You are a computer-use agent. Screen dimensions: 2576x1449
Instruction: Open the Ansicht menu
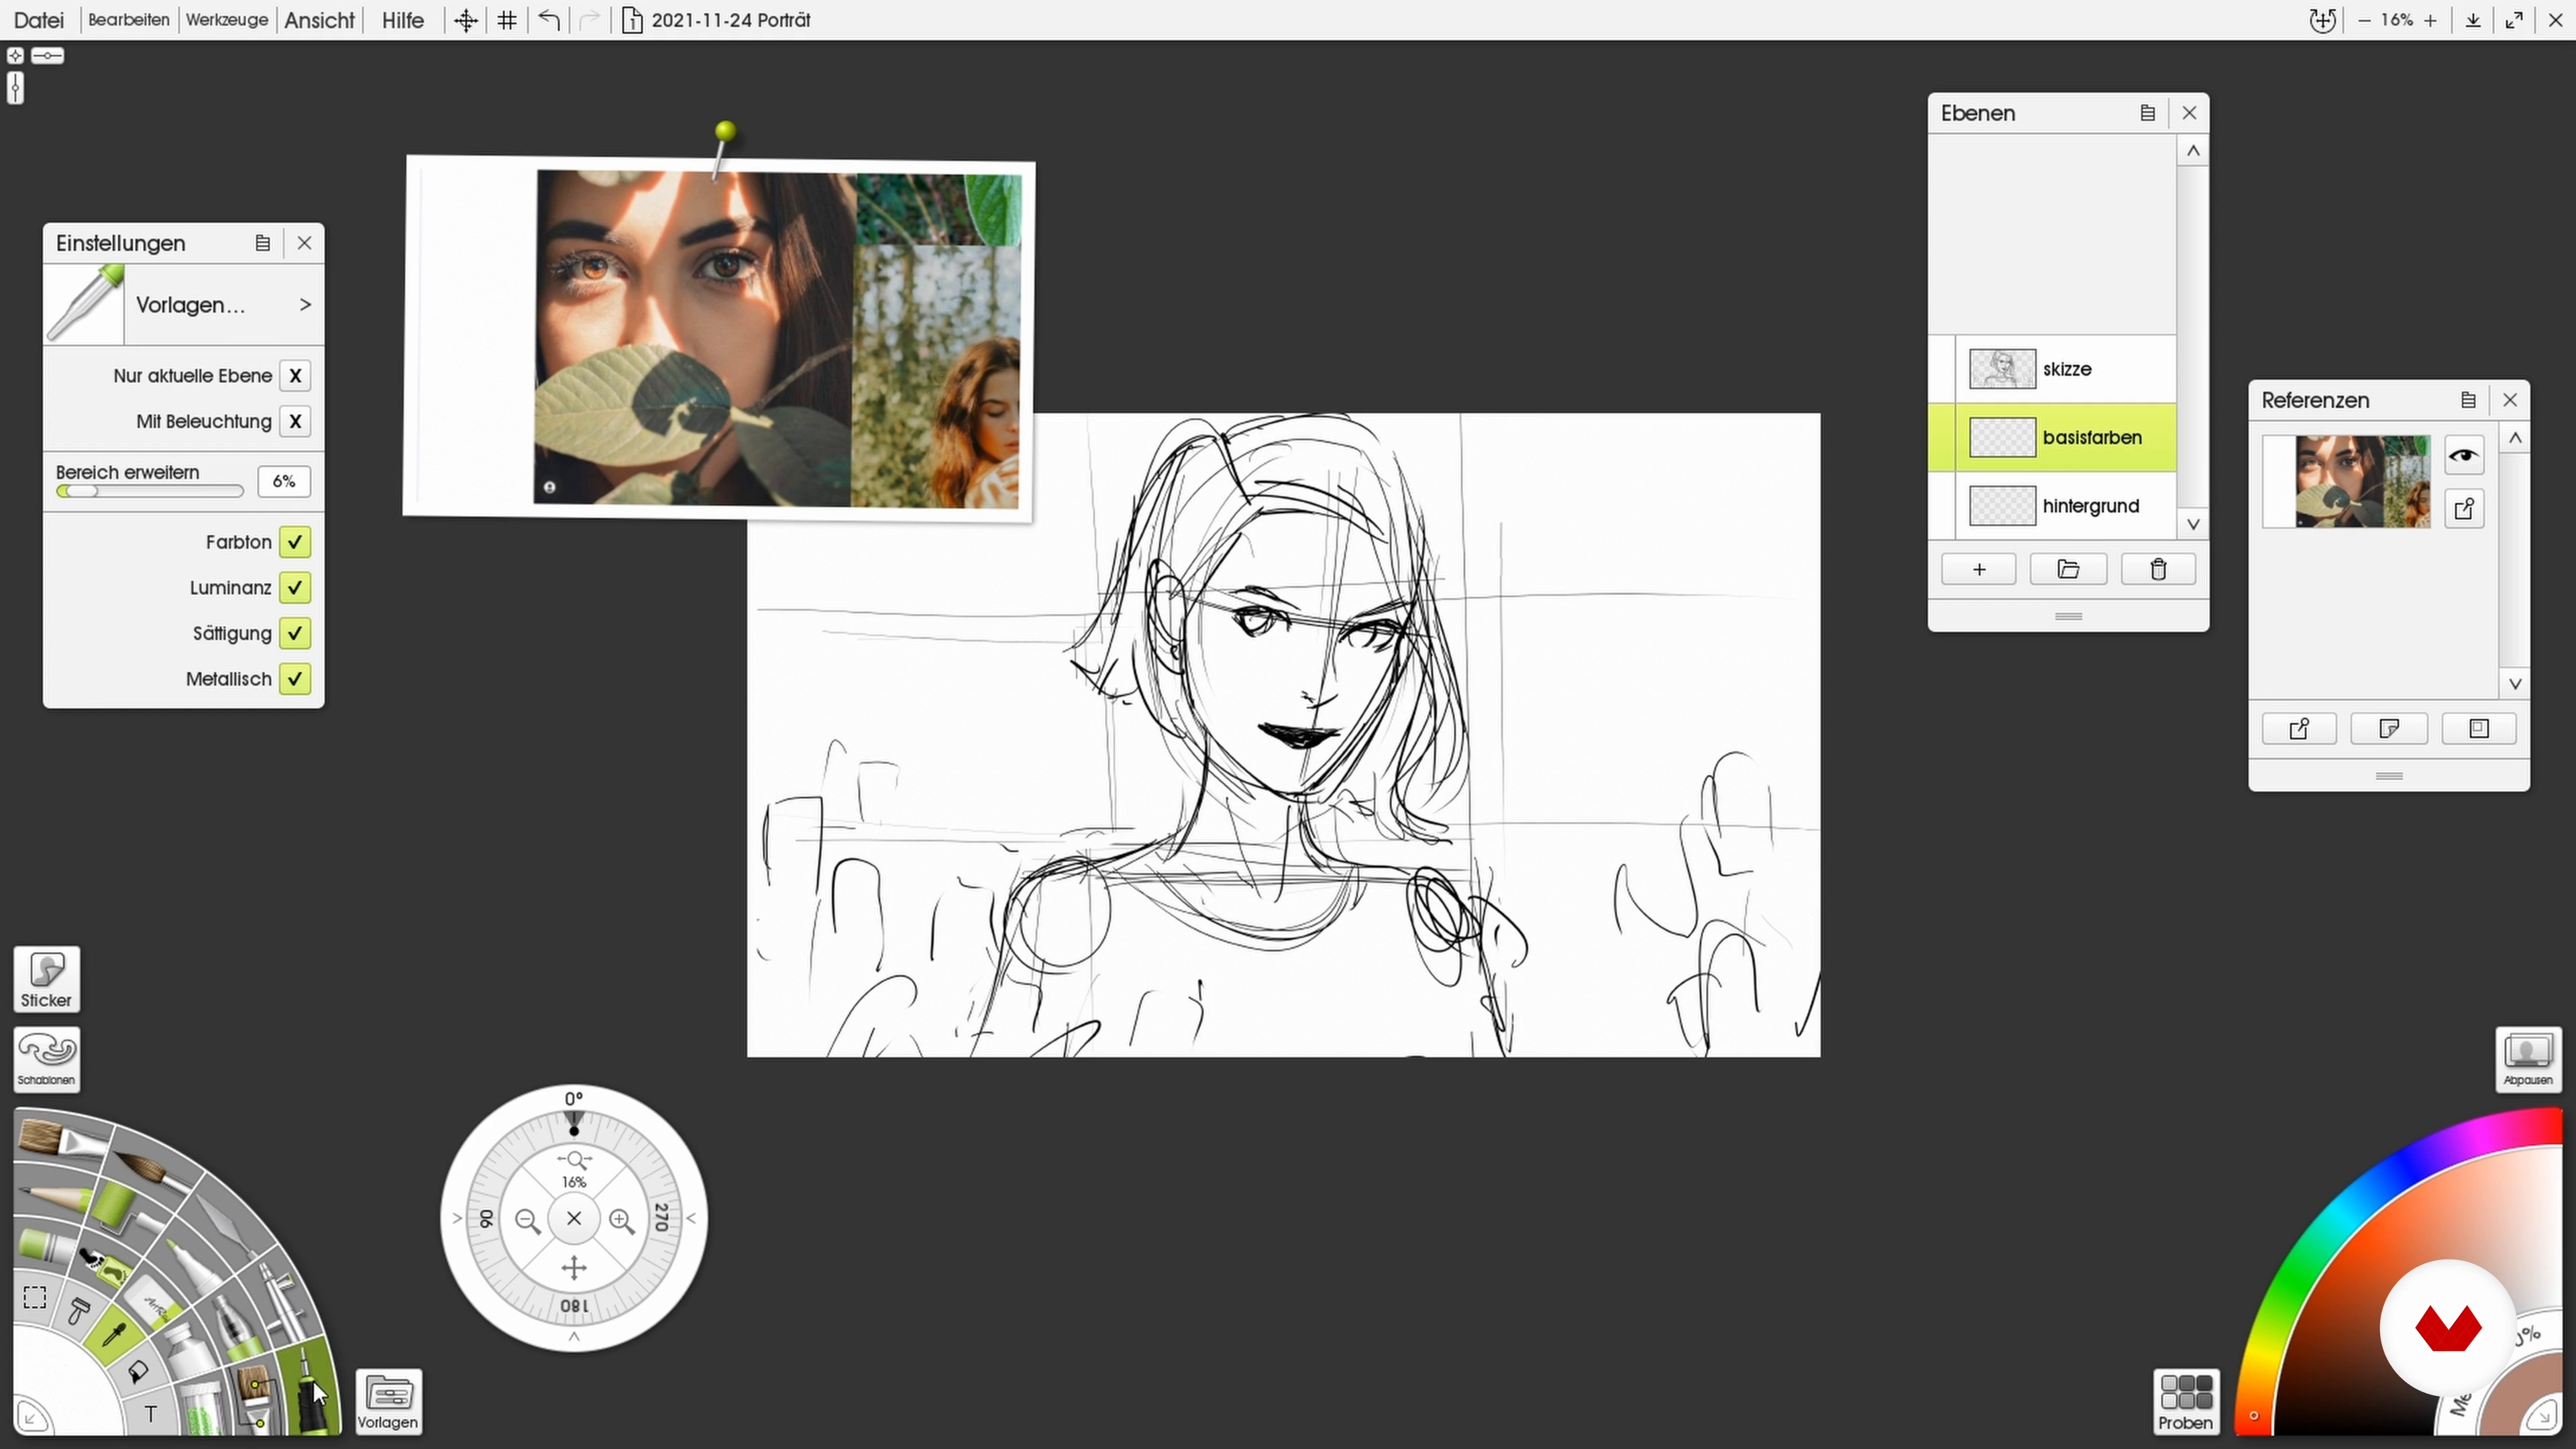(320, 20)
